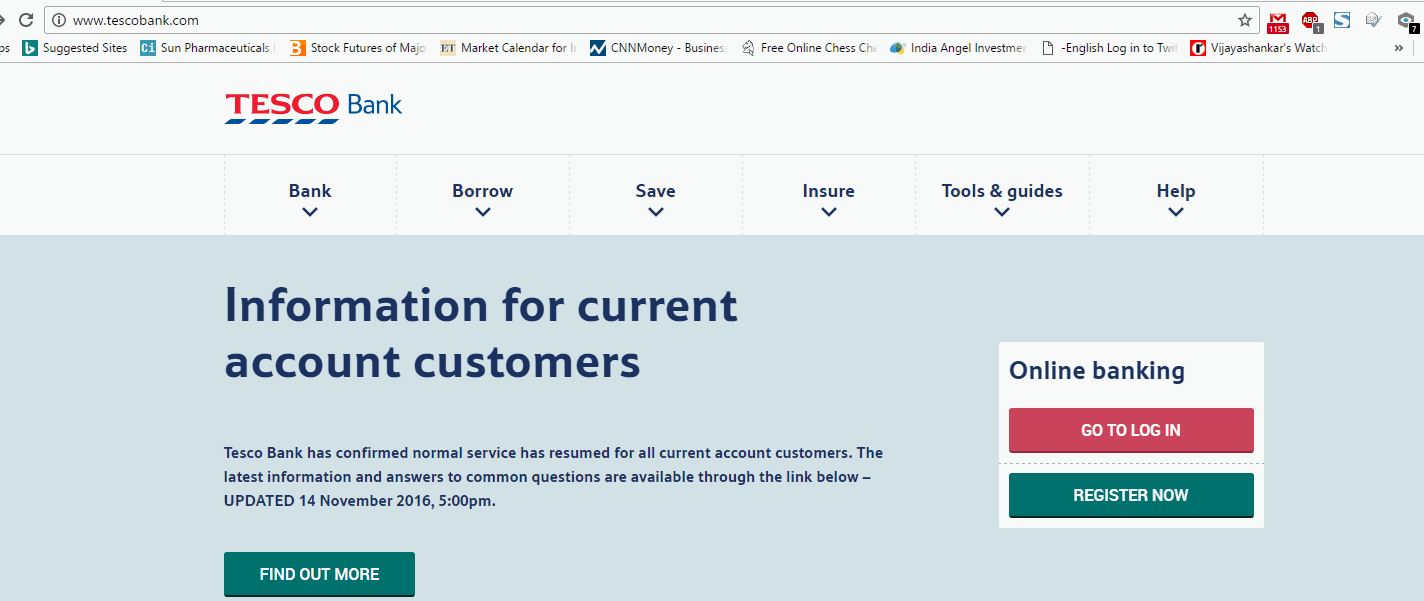Open the Adblock Plus extension icon

click(x=1311, y=21)
